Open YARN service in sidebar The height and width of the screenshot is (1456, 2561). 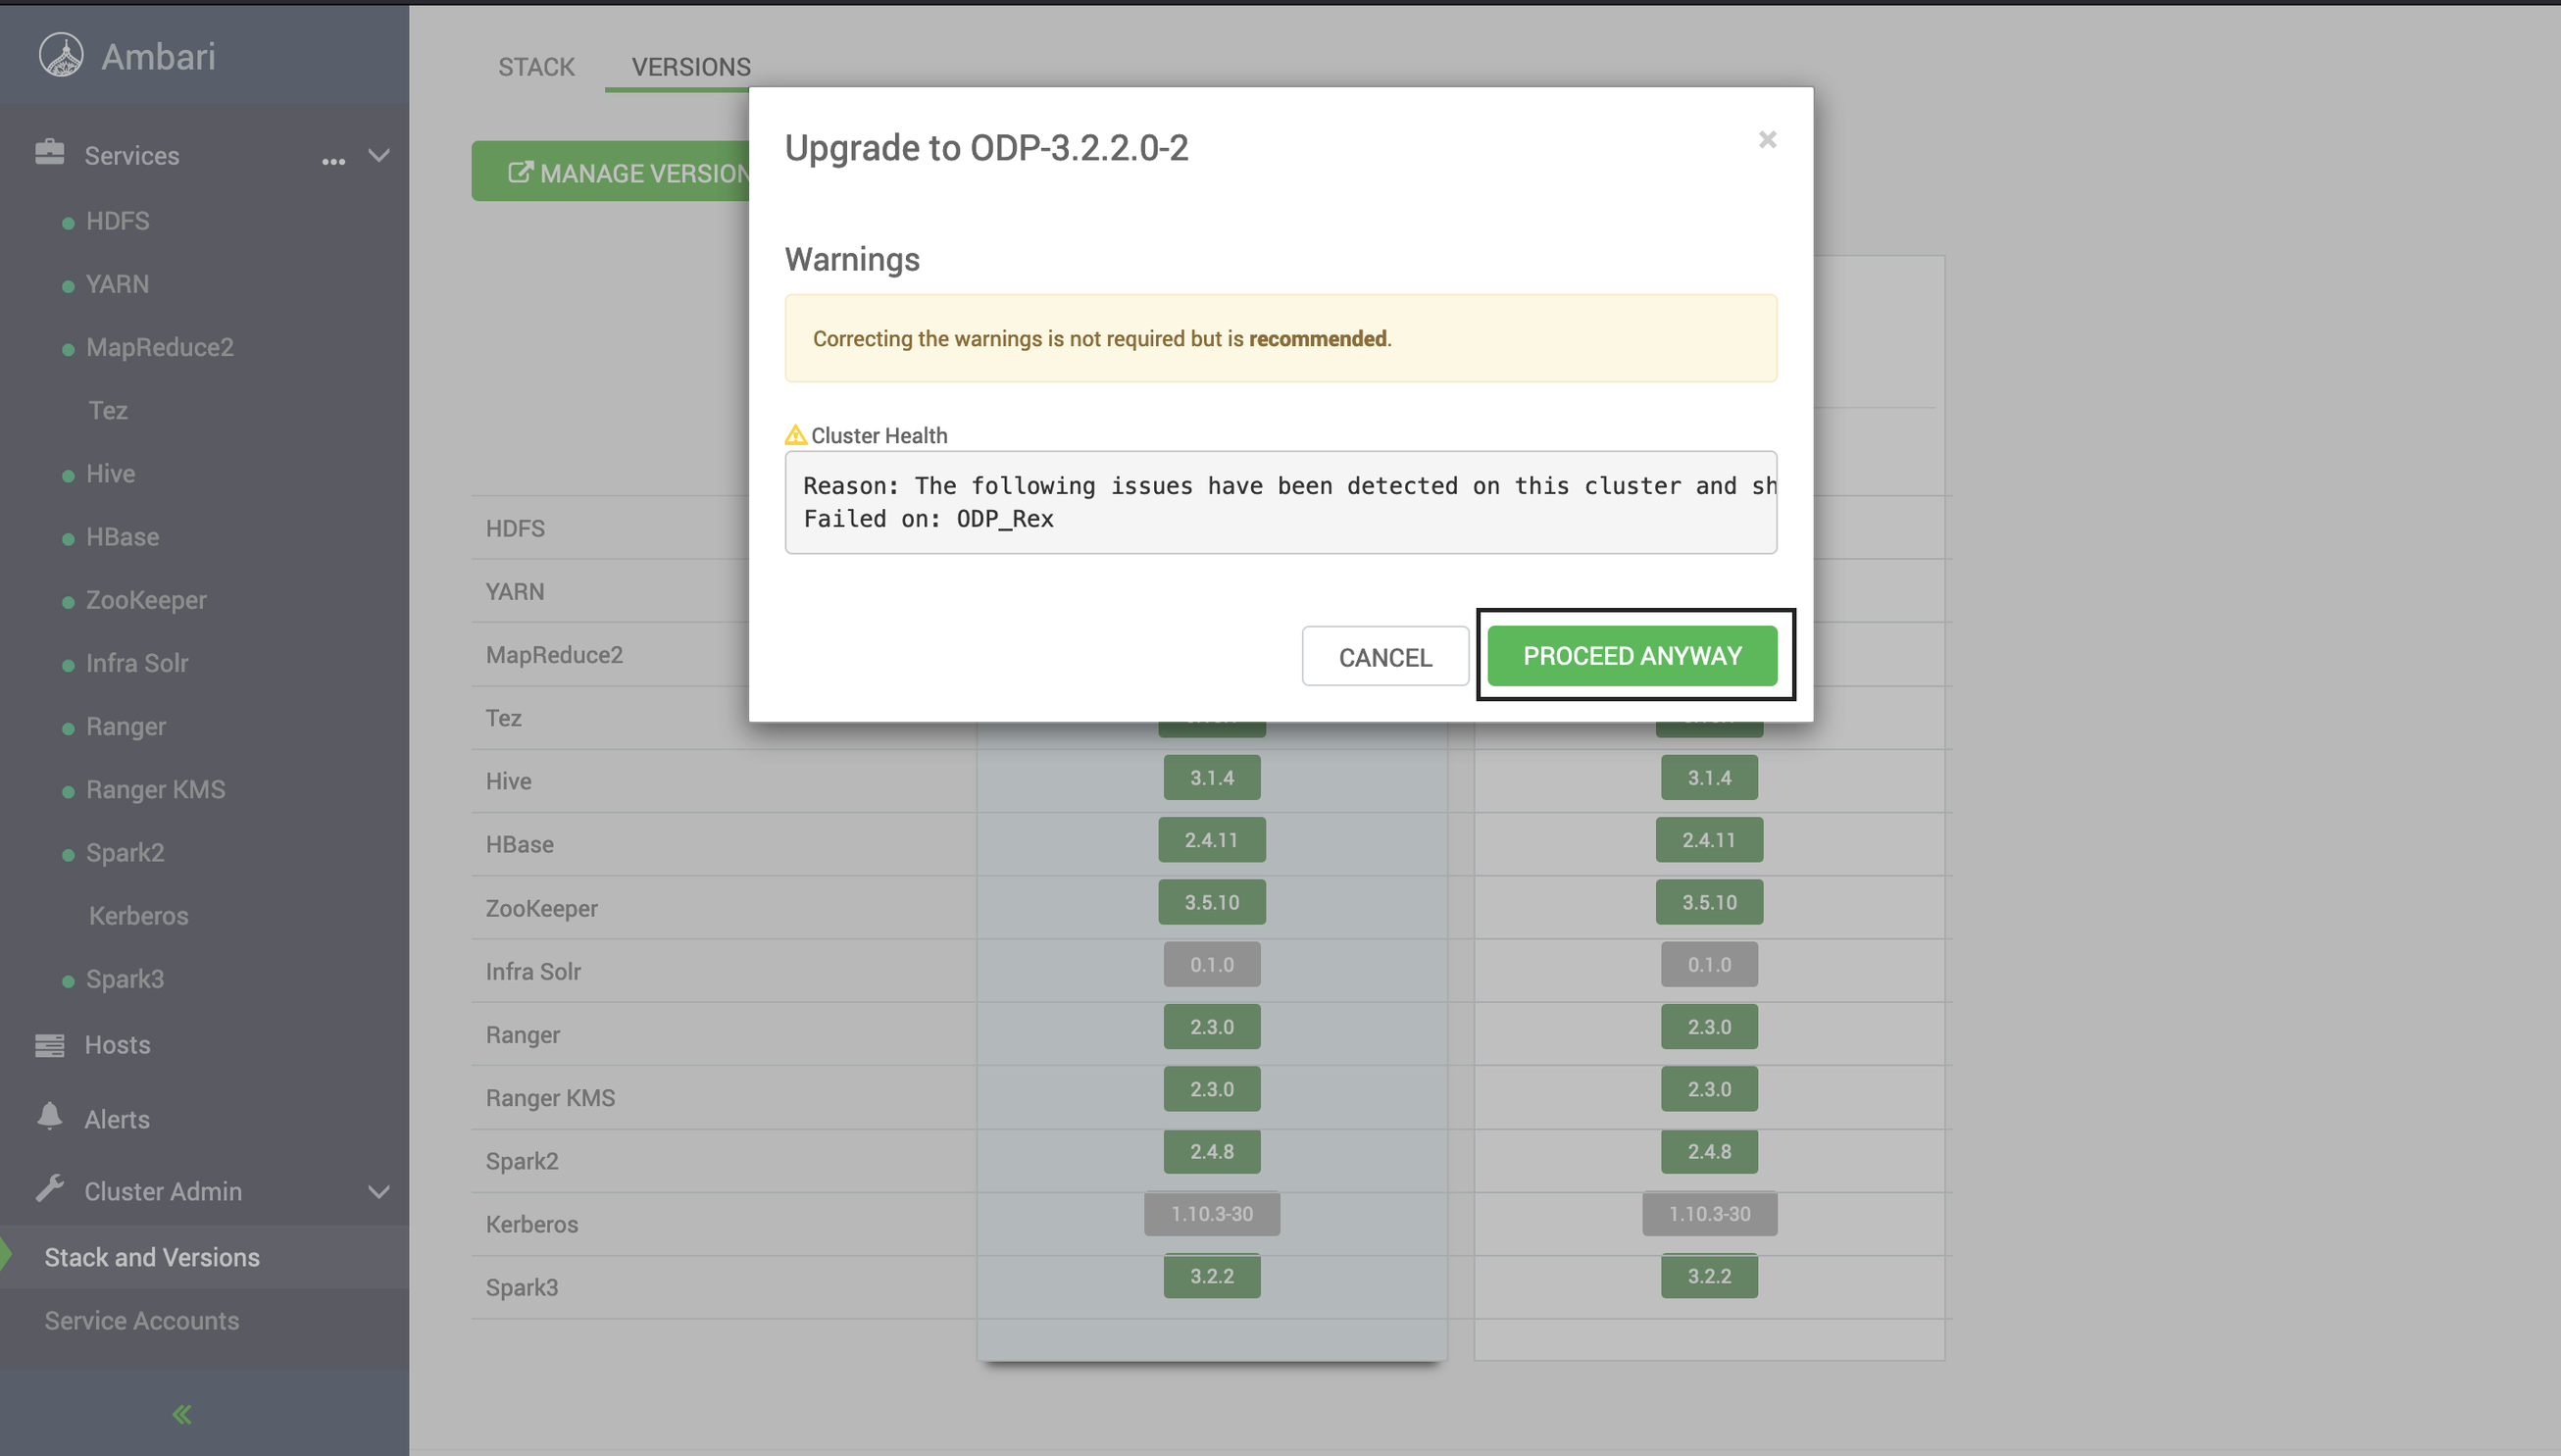pyautogui.click(x=117, y=284)
